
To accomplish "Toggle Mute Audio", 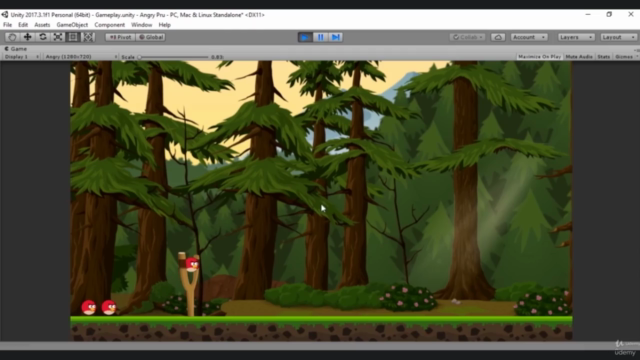I will click(x=579, y=57).
